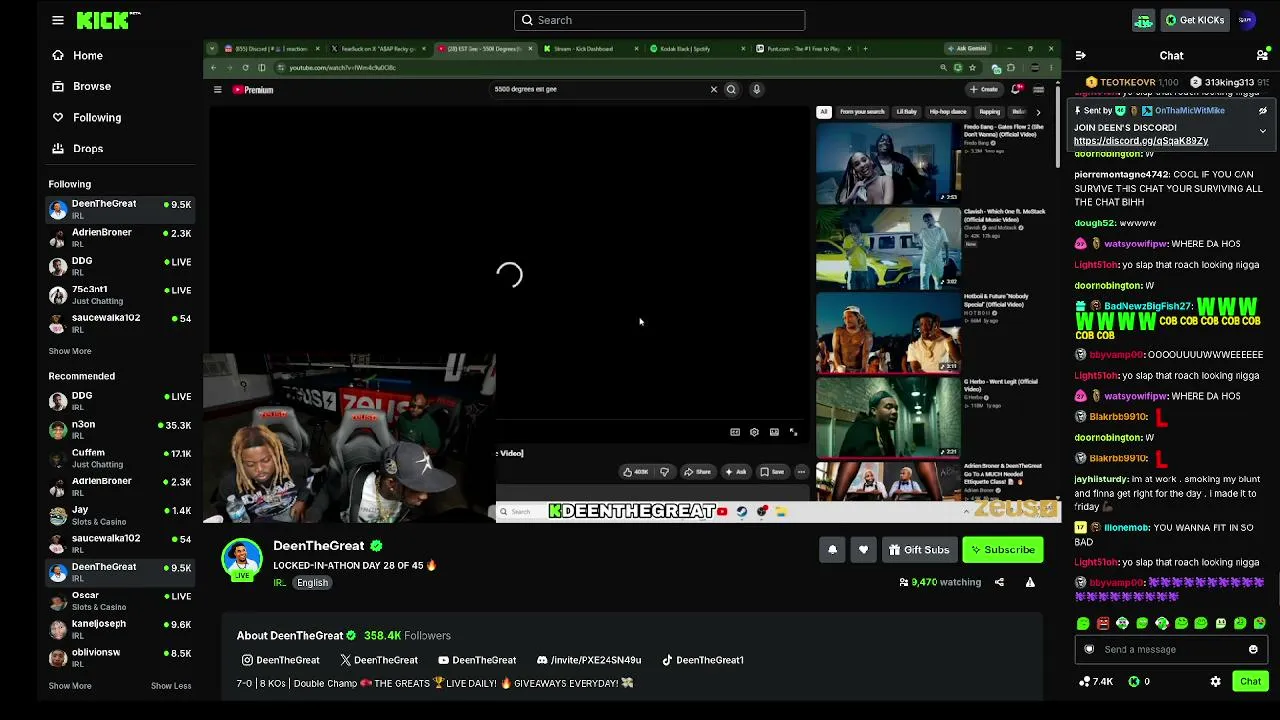Open channel points 7.4K balance
This screenshot has width=1280, height=720.
1096,682
